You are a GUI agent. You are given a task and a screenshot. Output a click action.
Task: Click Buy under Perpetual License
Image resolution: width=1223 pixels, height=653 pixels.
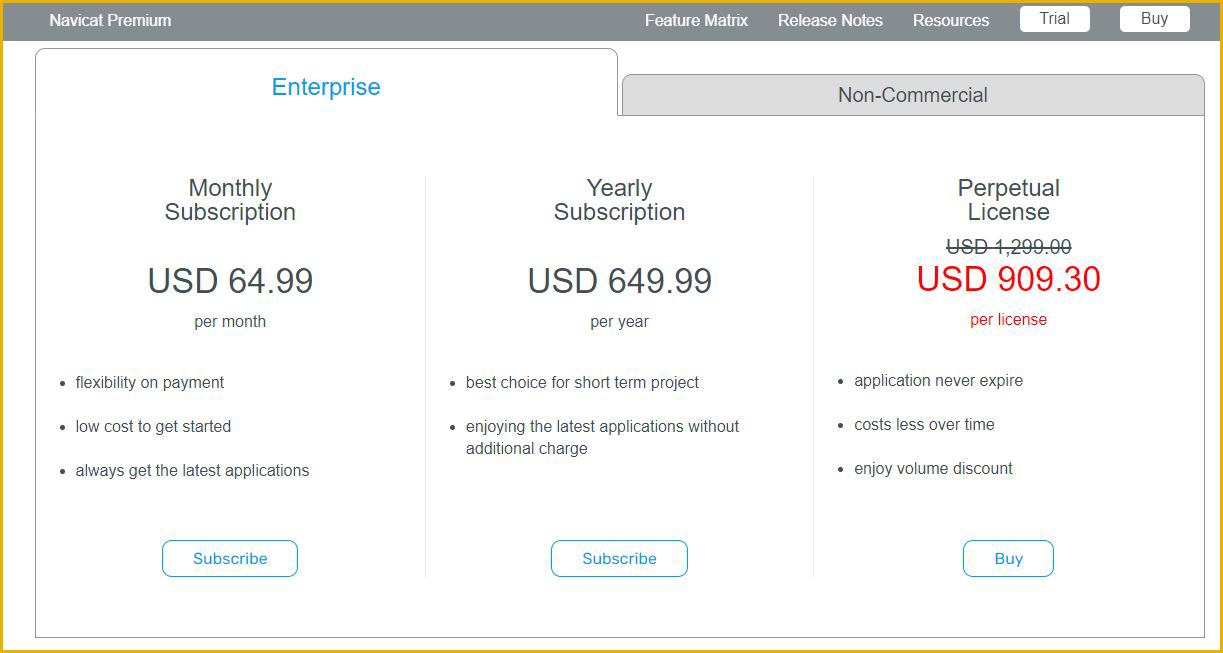pyautogui.click(x=1008, y=558)
